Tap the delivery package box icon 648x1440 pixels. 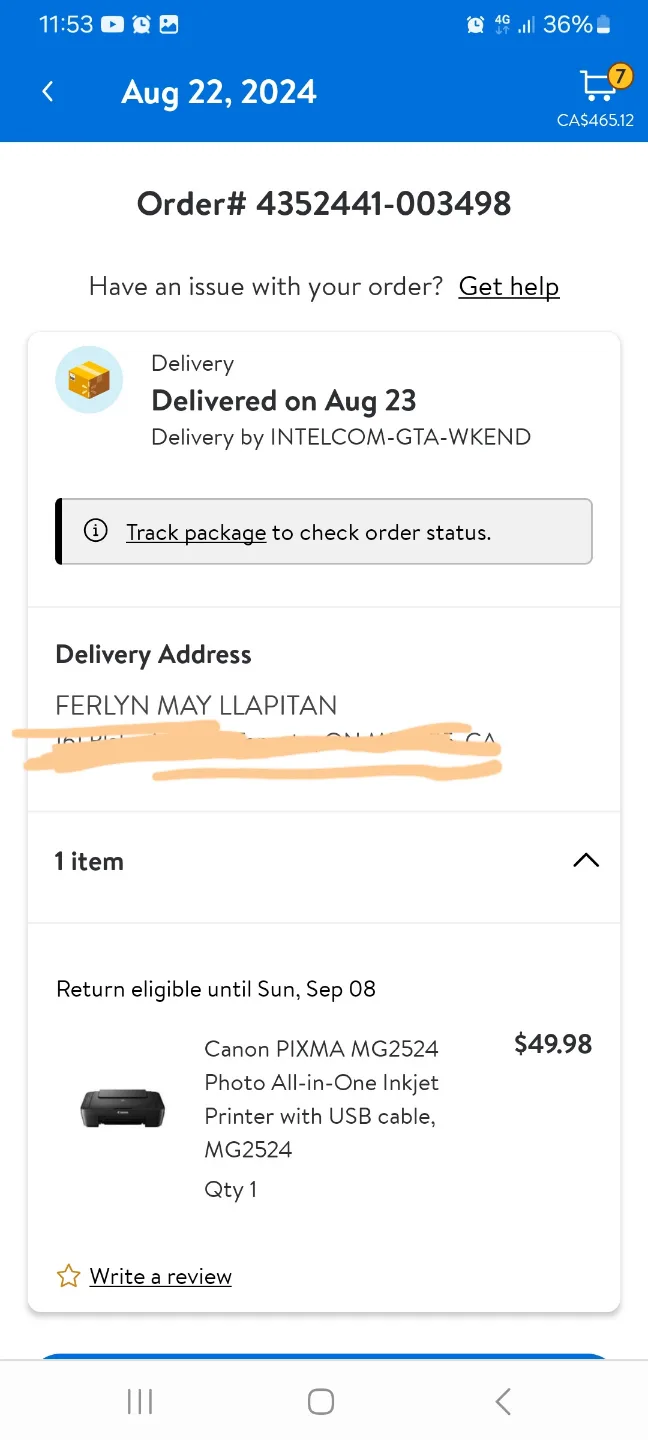[89, 379]
